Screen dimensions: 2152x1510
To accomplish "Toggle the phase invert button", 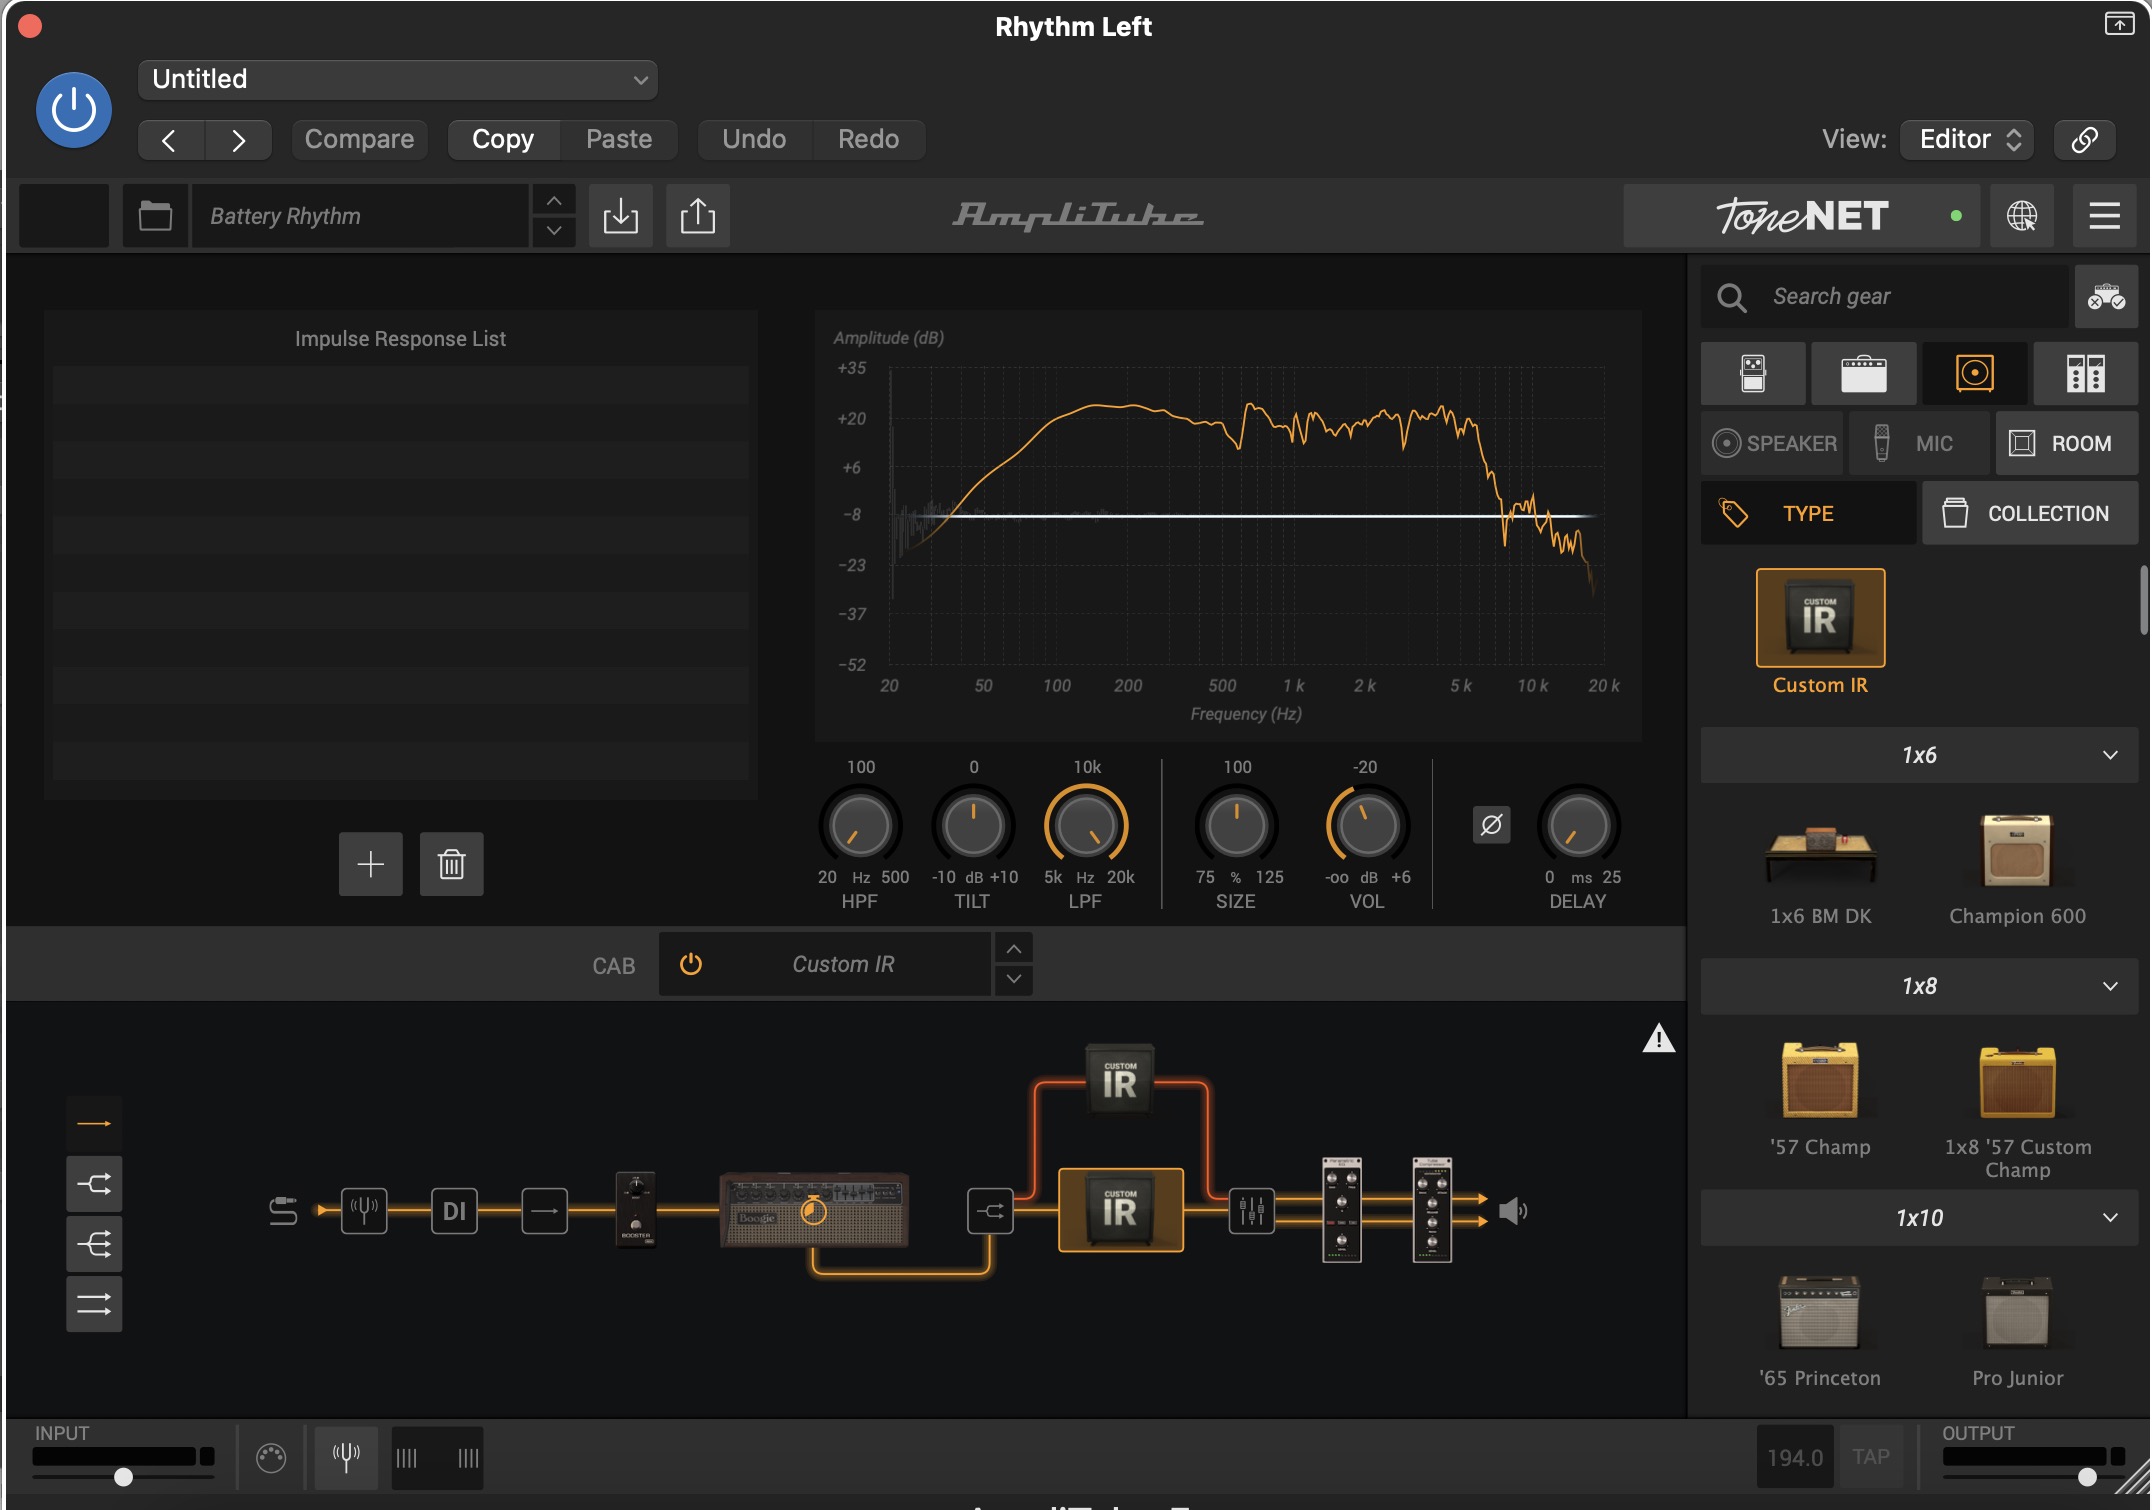I will click(x=1491, y=825).
